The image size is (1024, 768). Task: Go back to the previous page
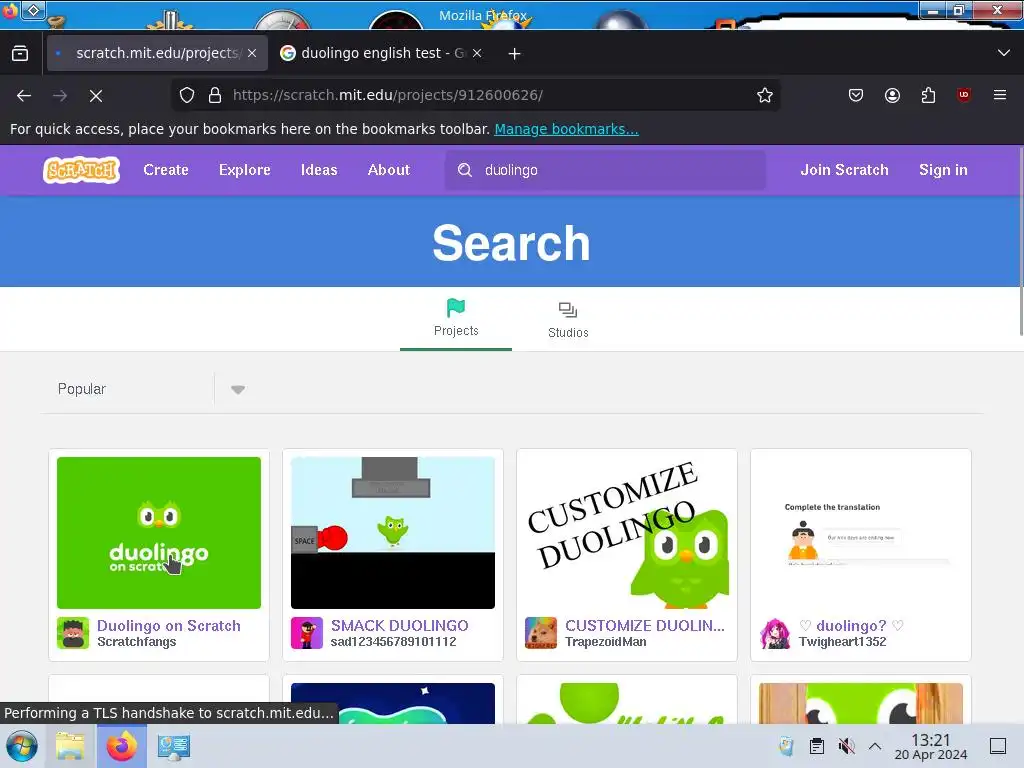pos(24,95)
